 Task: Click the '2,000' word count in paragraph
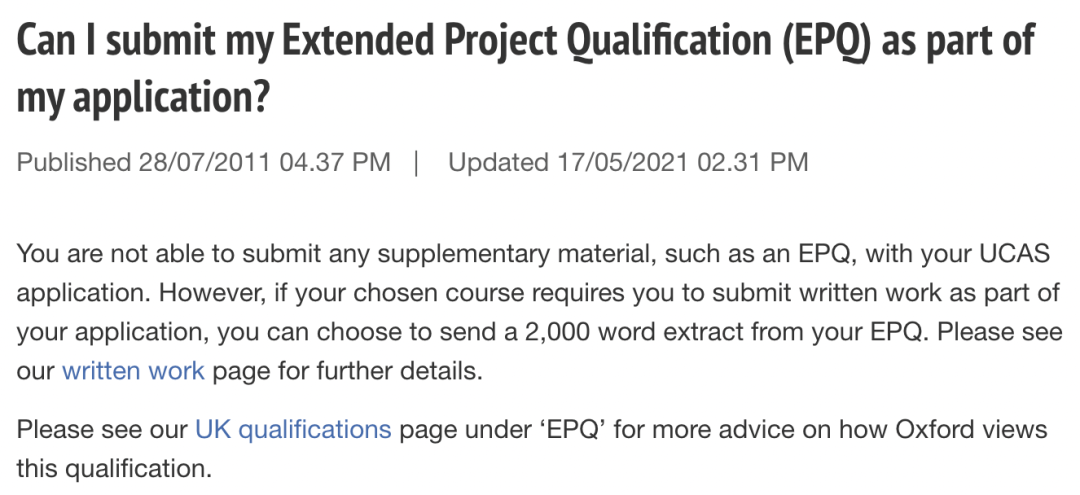pyautogui.click(x=557, y=333)
